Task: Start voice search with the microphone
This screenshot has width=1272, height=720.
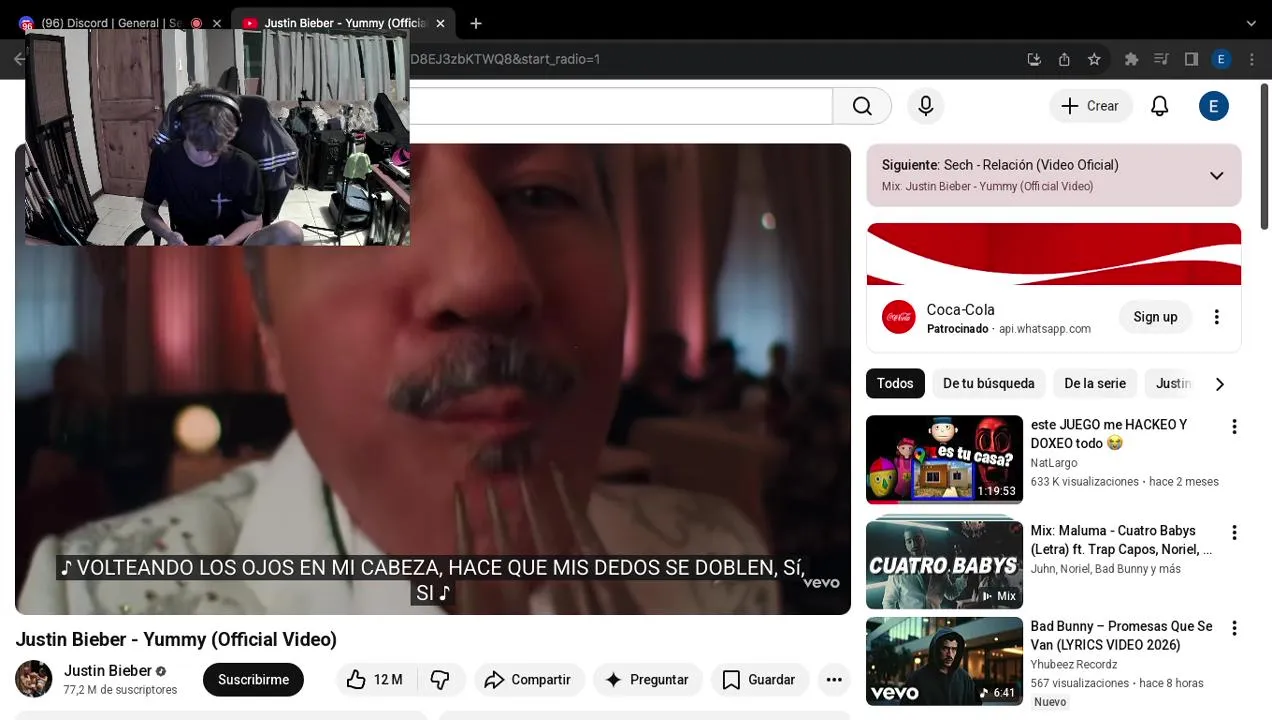Action: (926, 106)
